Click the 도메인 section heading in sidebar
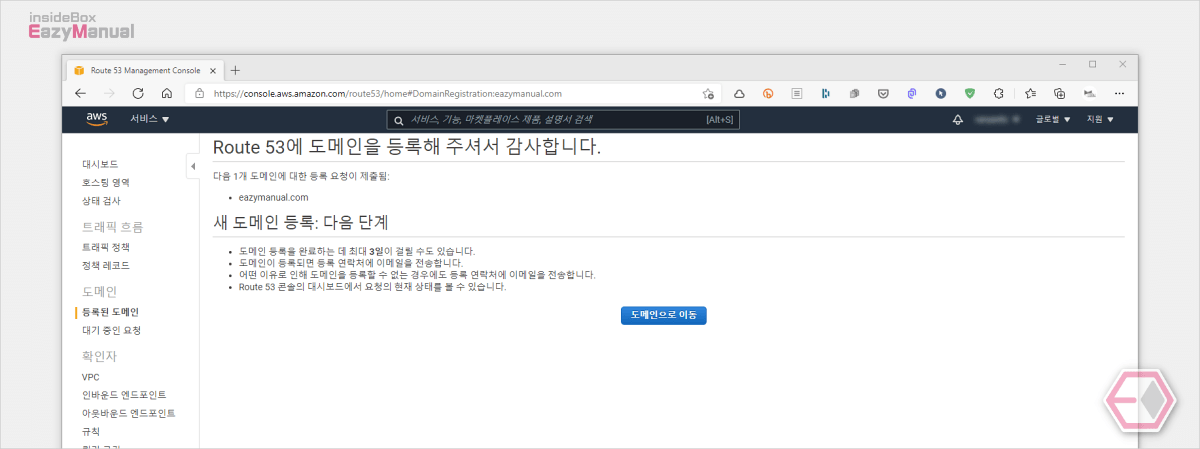The height and width of the screenshot is (449, 1200). tap(100, 291)
